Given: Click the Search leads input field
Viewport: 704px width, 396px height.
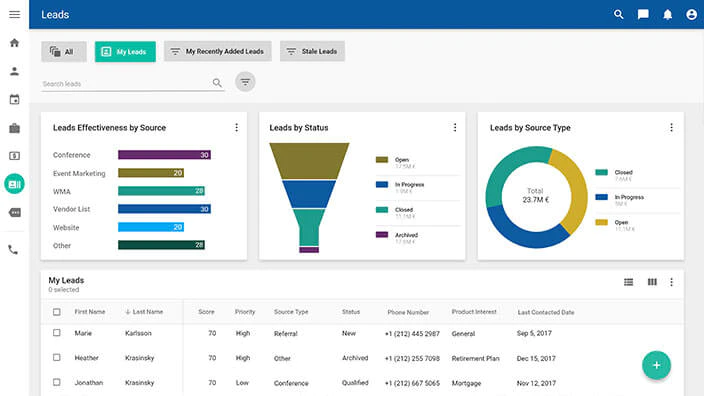Looking at the screenshot, I should (x=127, y=84).
